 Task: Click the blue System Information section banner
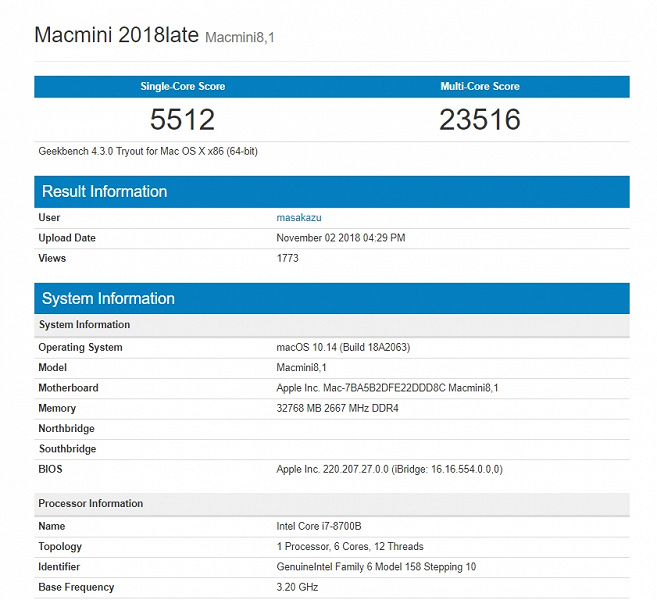[x=332, y=298]
